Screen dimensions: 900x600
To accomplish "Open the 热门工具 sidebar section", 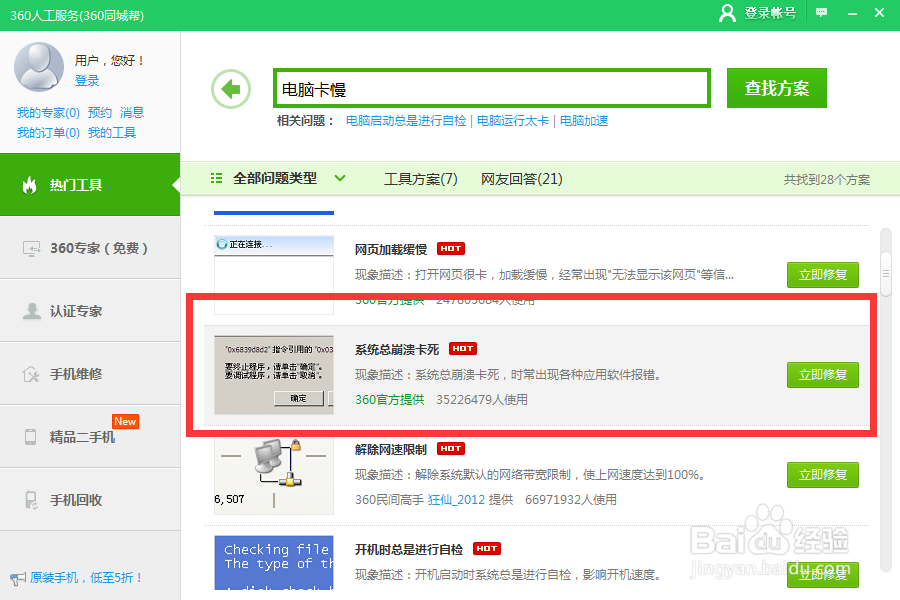I will click(90, 185).
